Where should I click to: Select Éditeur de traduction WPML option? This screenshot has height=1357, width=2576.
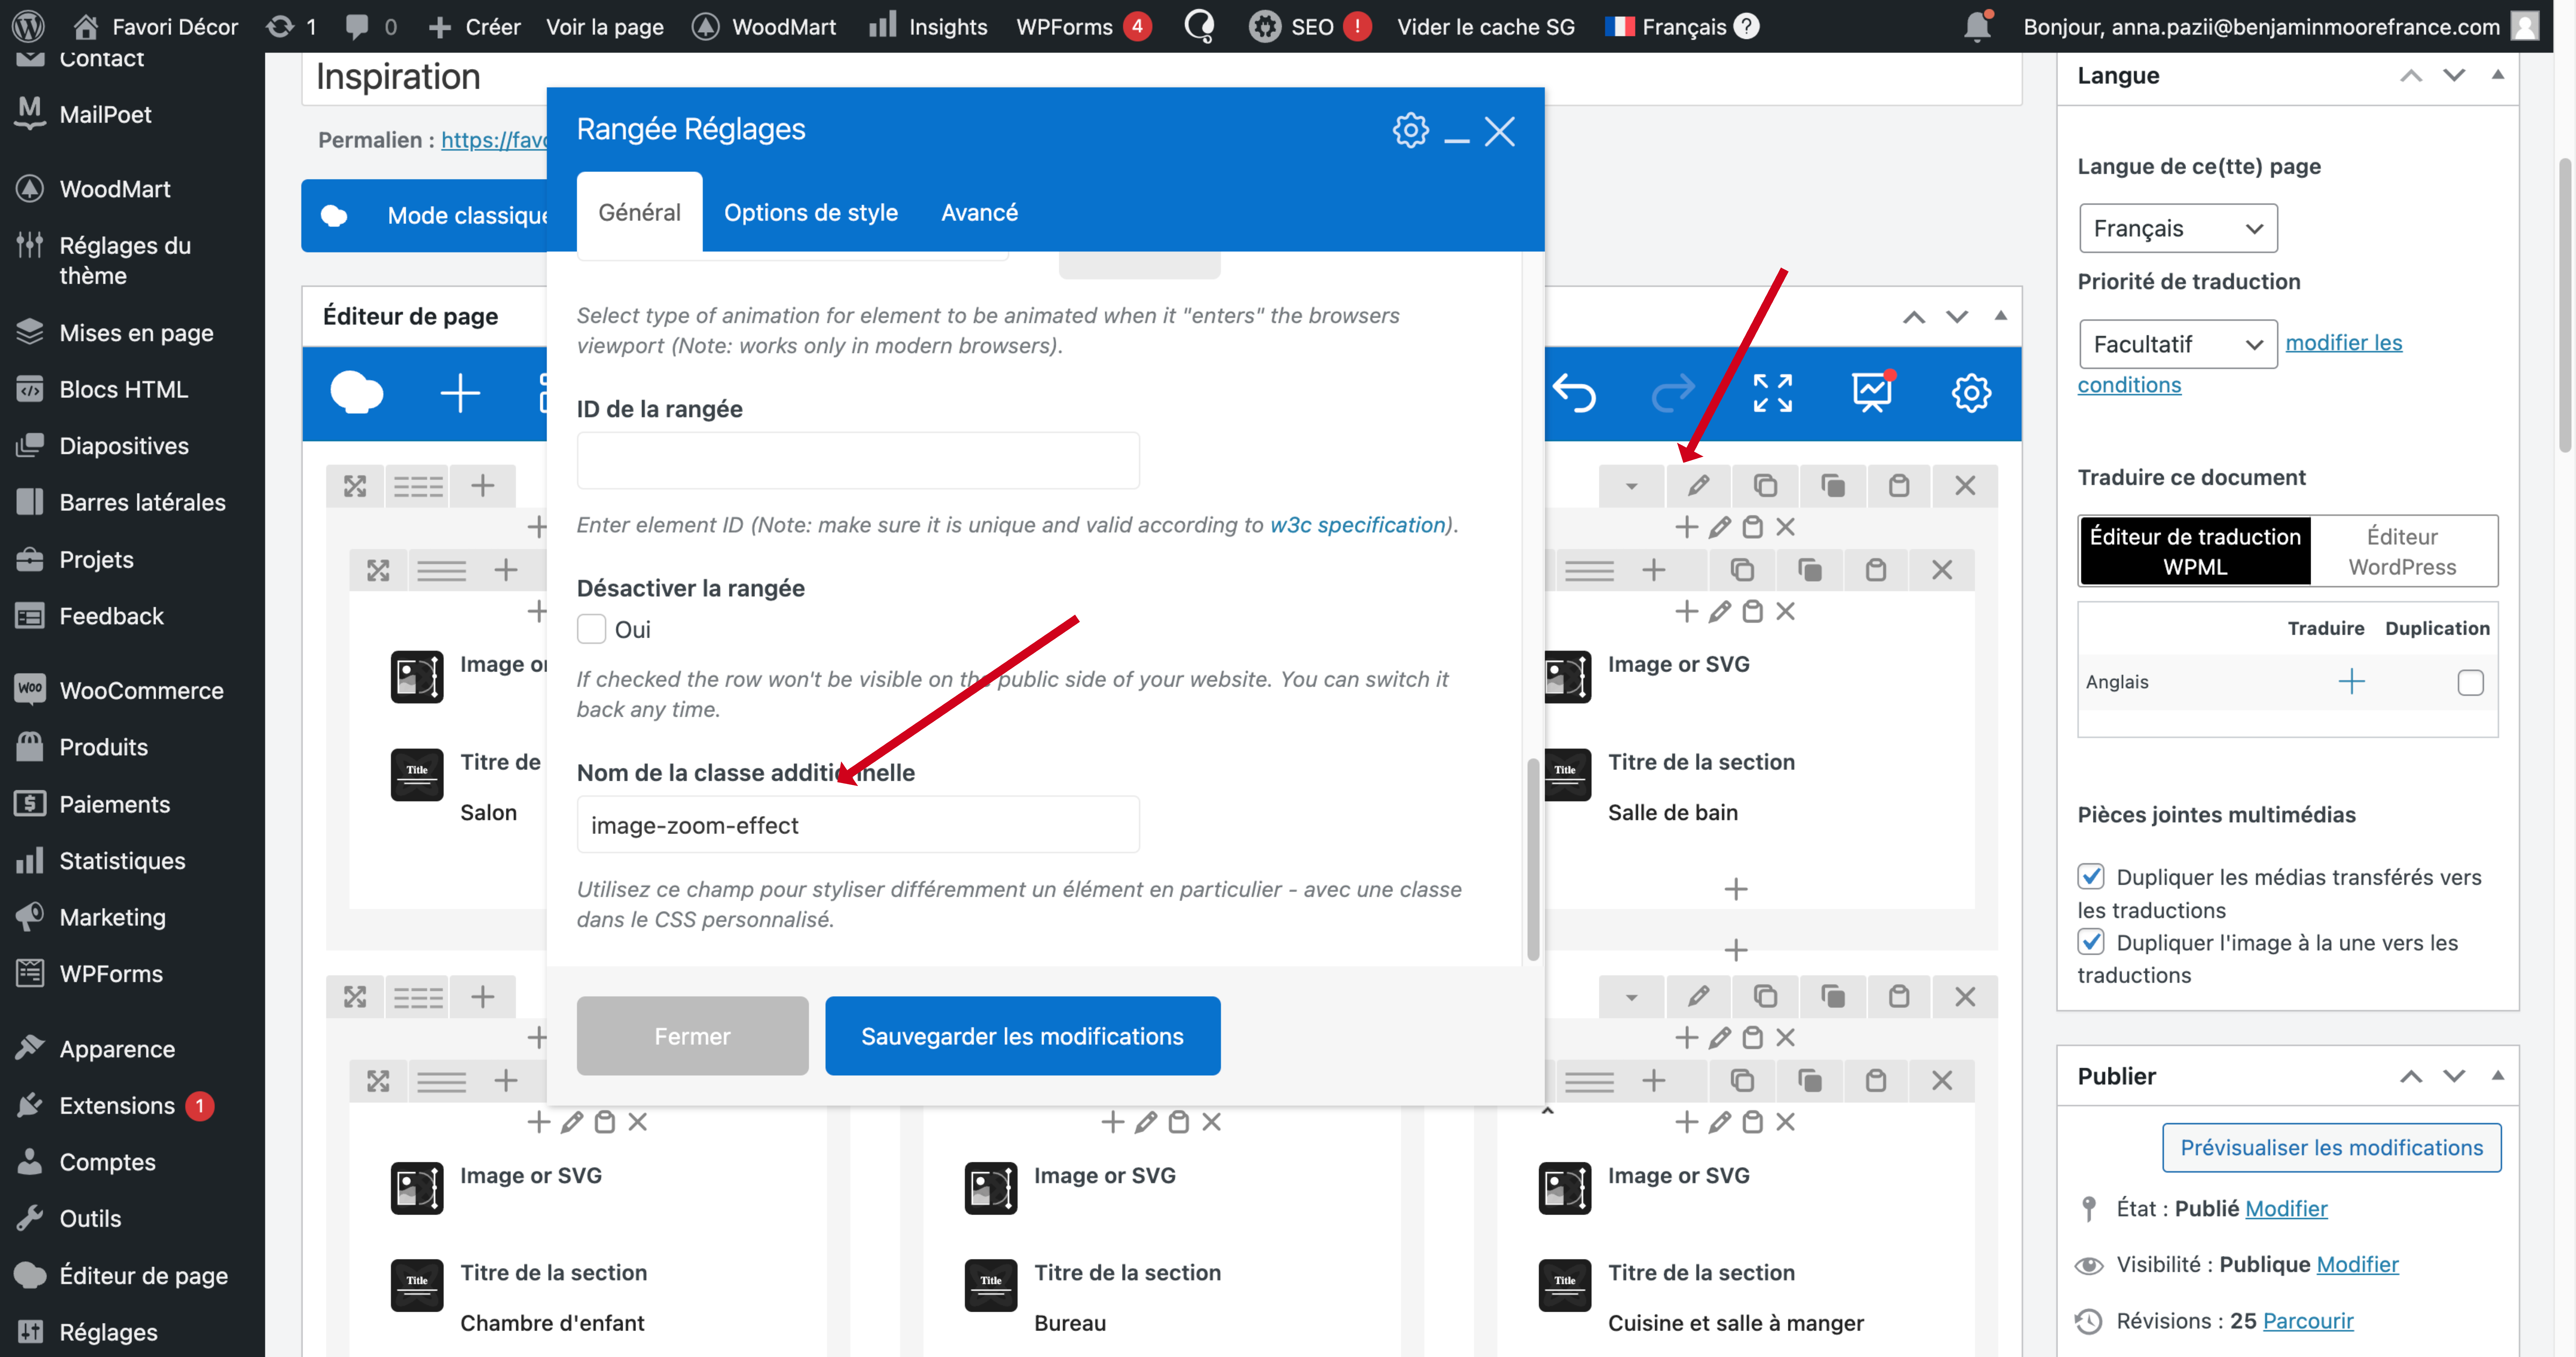(2195, 551)
